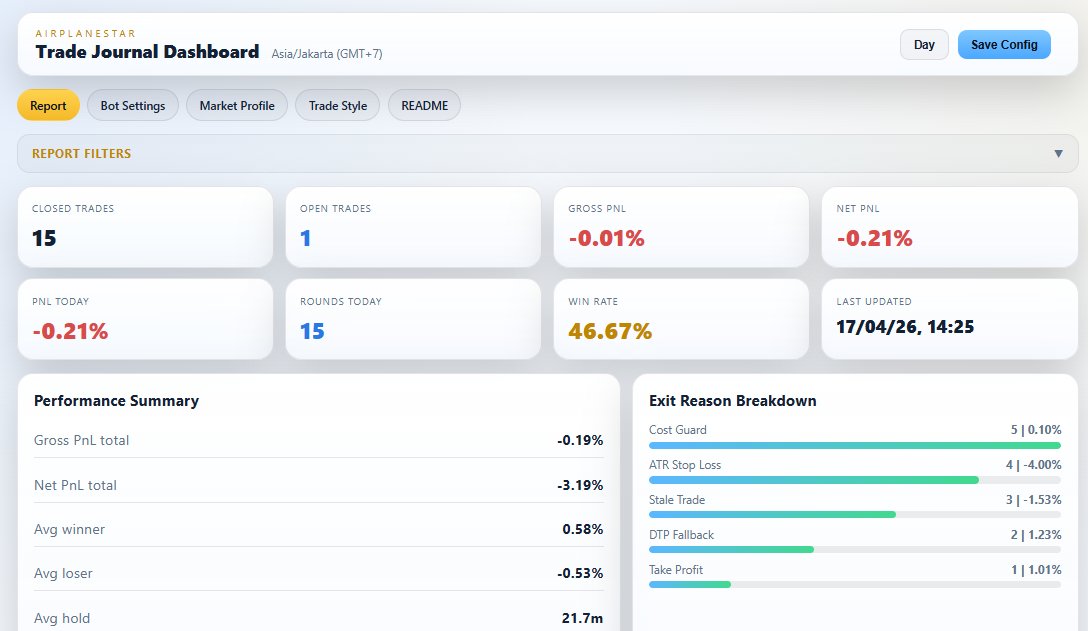Click the Gross PnL total row
Viewport: 1088px width, 631px height.
point(318,440)
